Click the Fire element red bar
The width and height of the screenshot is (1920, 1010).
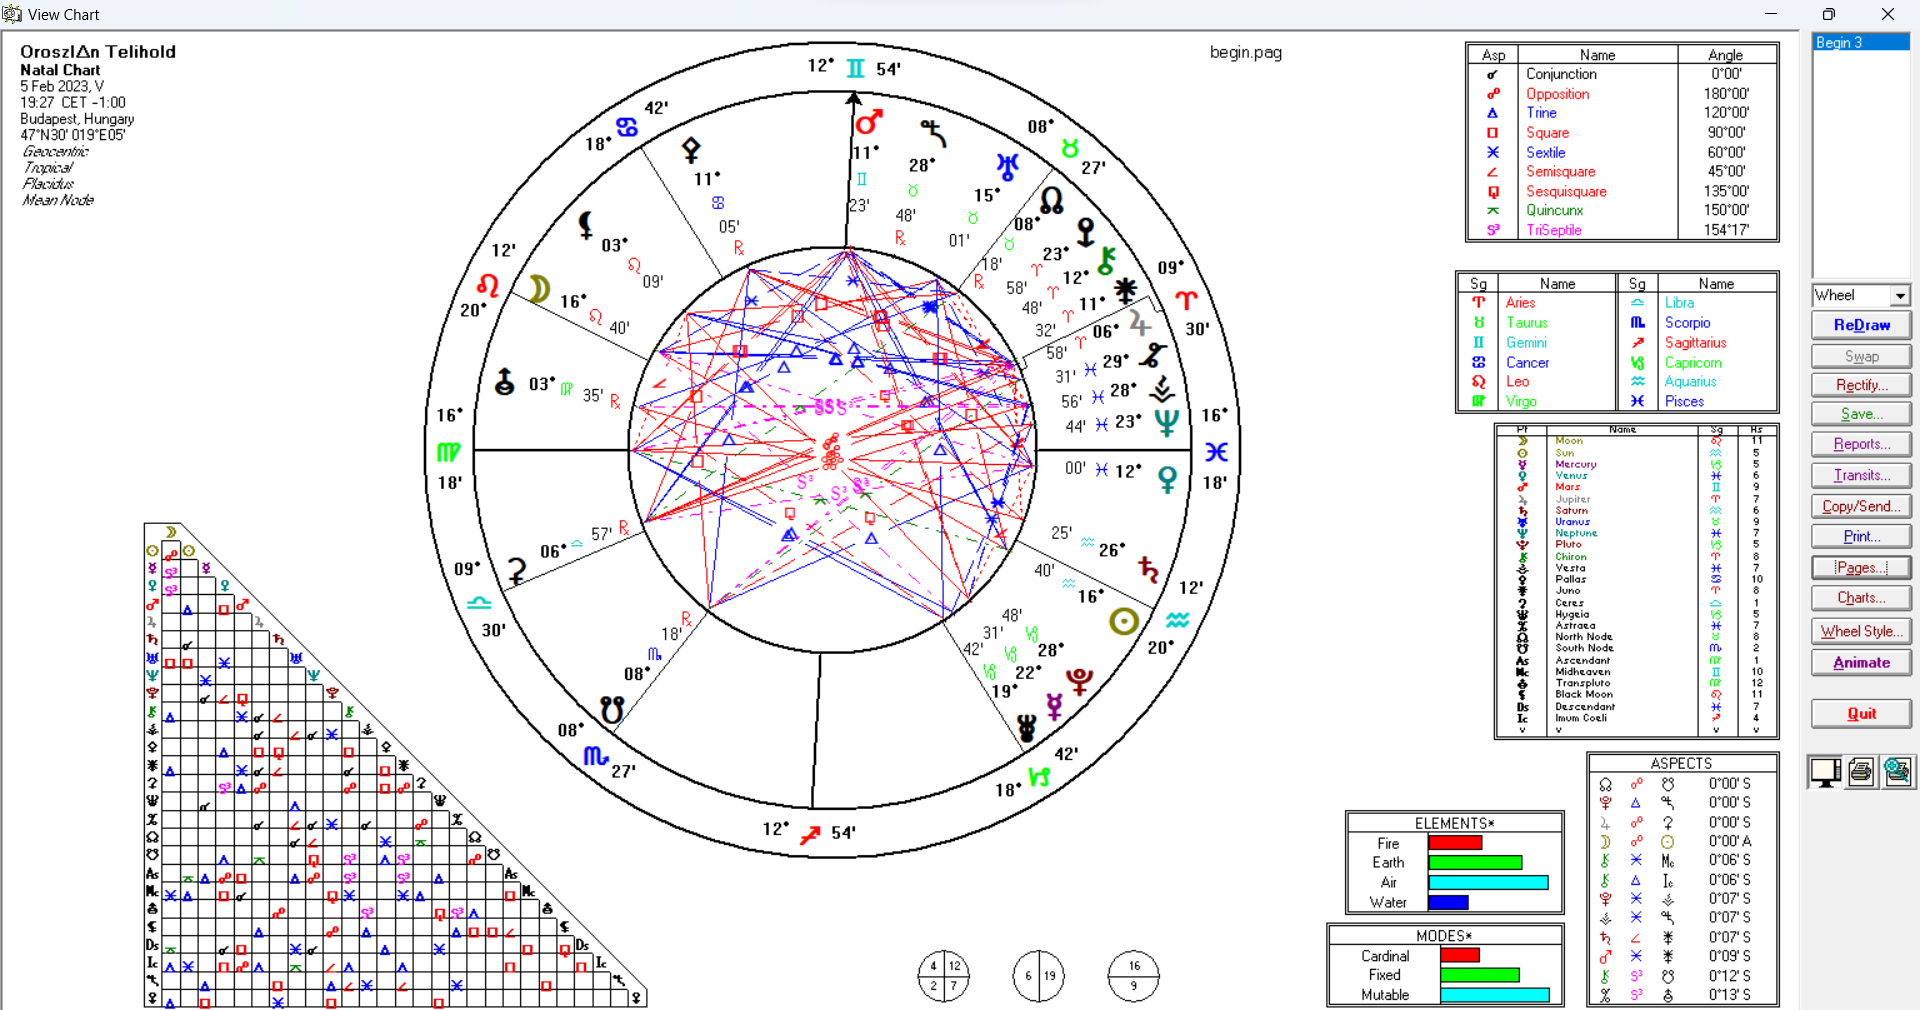[x=1455, y=843]
